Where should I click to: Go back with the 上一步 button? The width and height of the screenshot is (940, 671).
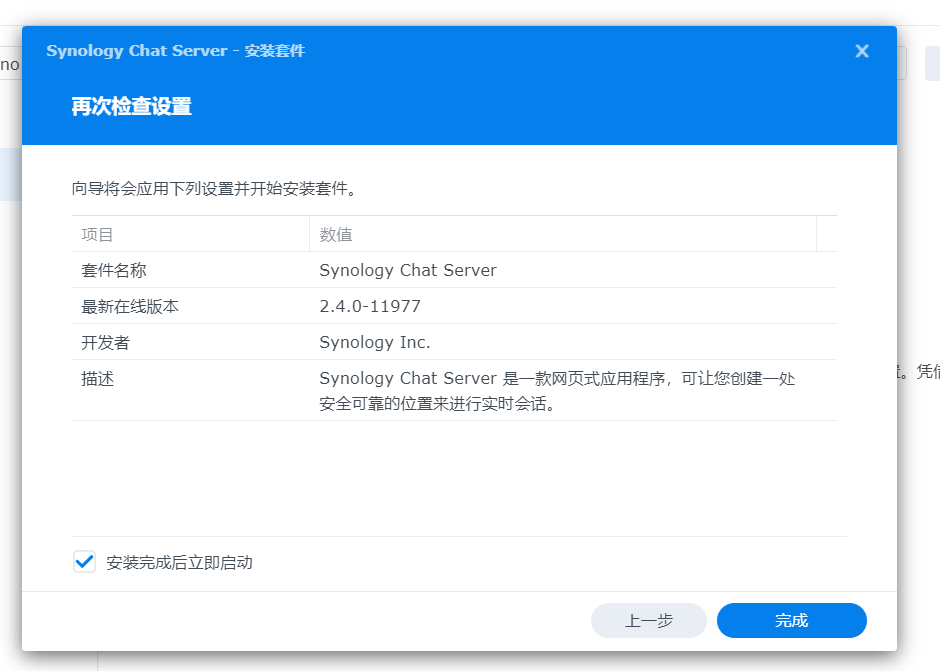pos(649,620)
